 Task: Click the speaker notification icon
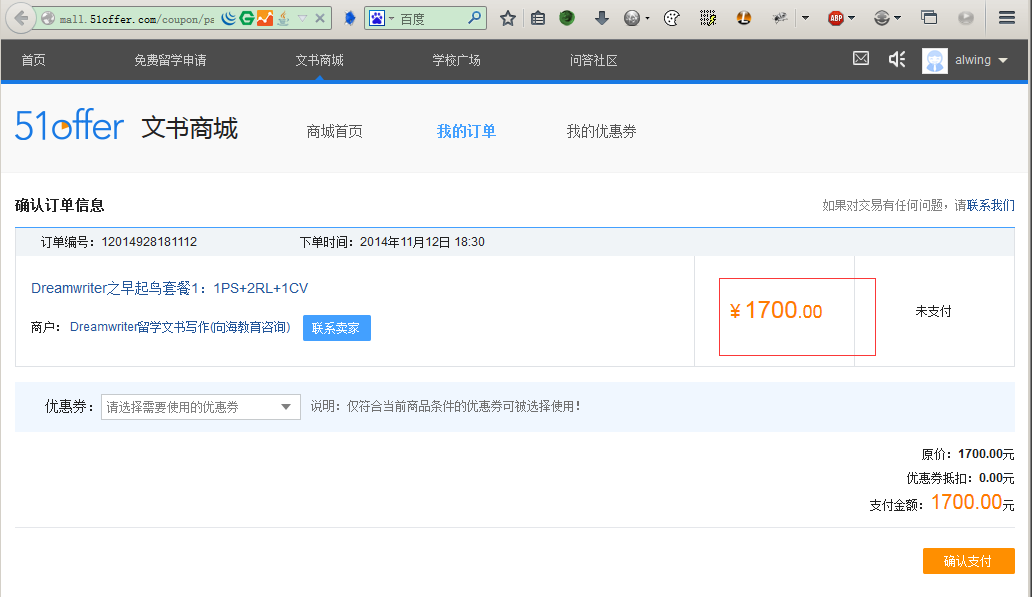pyautogui.click(x=897, y=59)
